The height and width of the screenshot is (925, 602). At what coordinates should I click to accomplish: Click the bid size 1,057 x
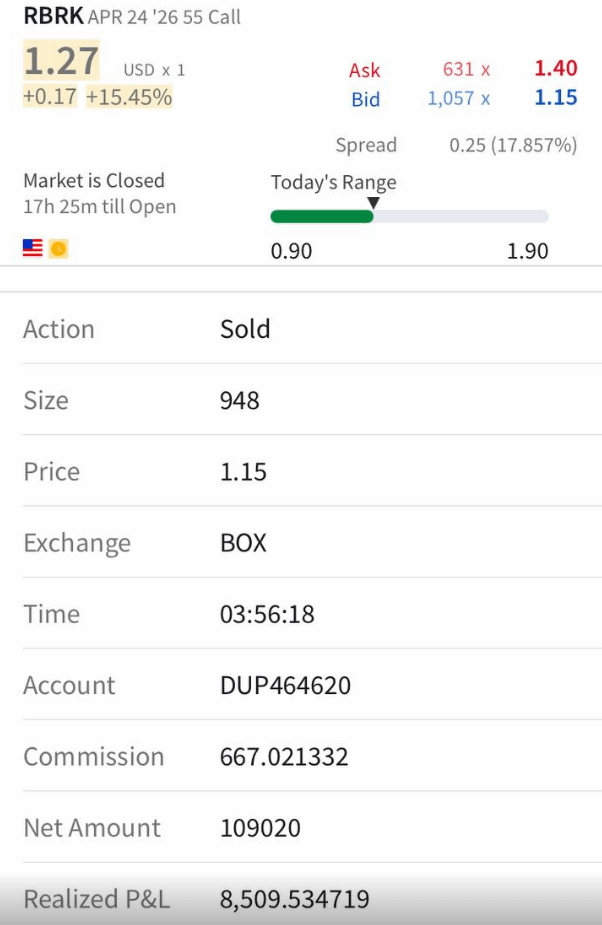458,98
